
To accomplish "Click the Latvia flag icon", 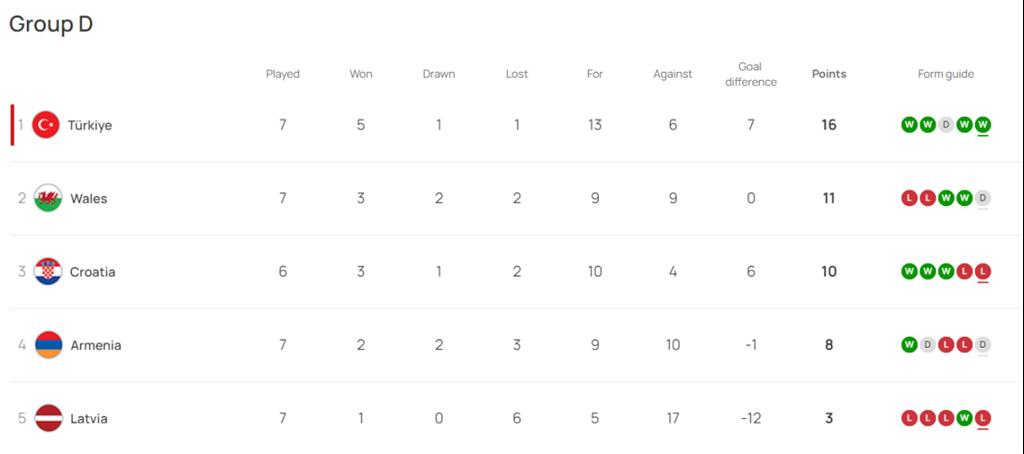I will 48,418.
